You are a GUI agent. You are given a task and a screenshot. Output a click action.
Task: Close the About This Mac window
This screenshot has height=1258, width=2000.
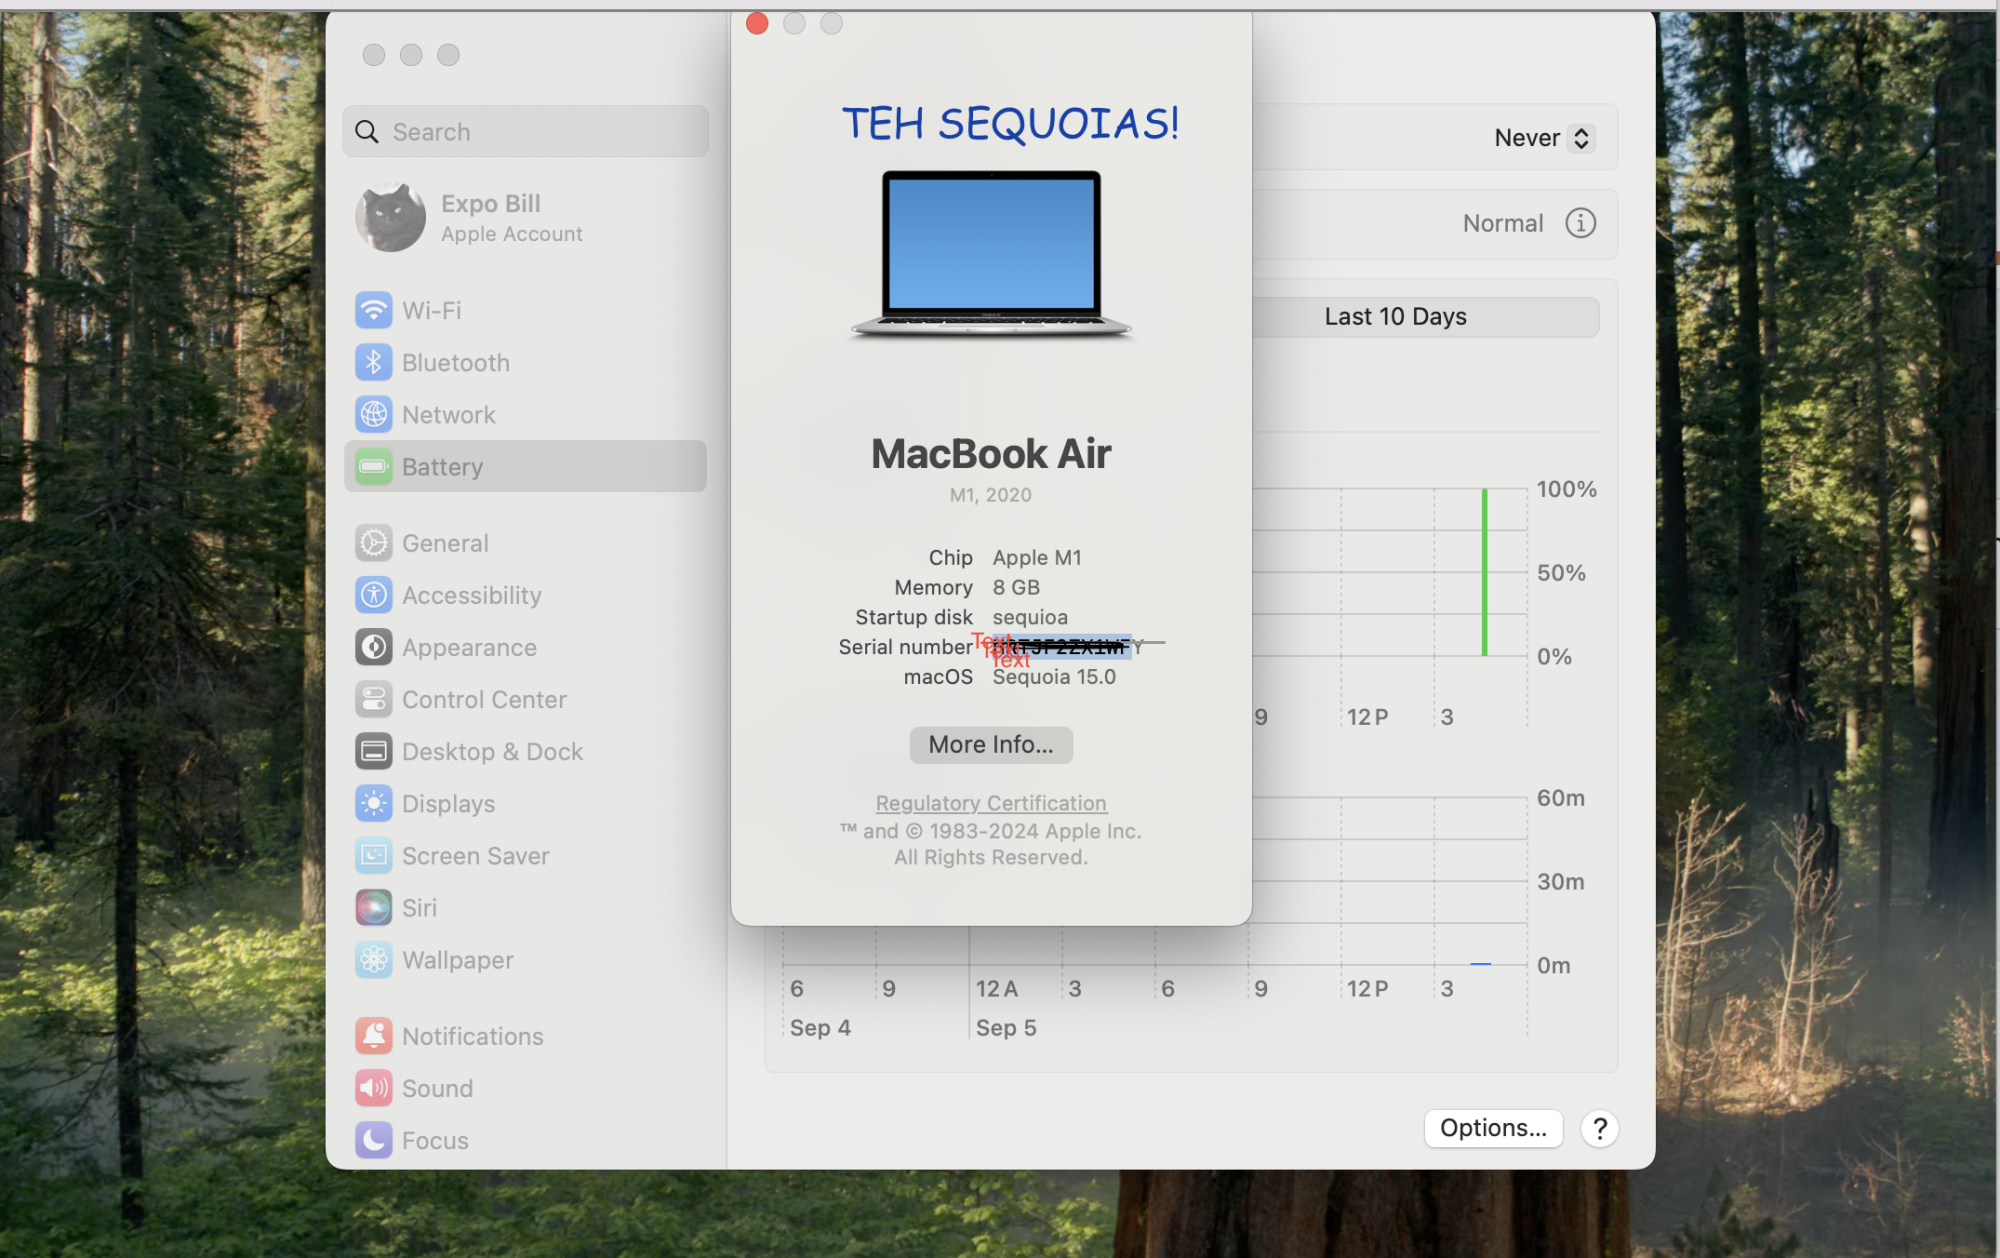[x=757, y=23]
